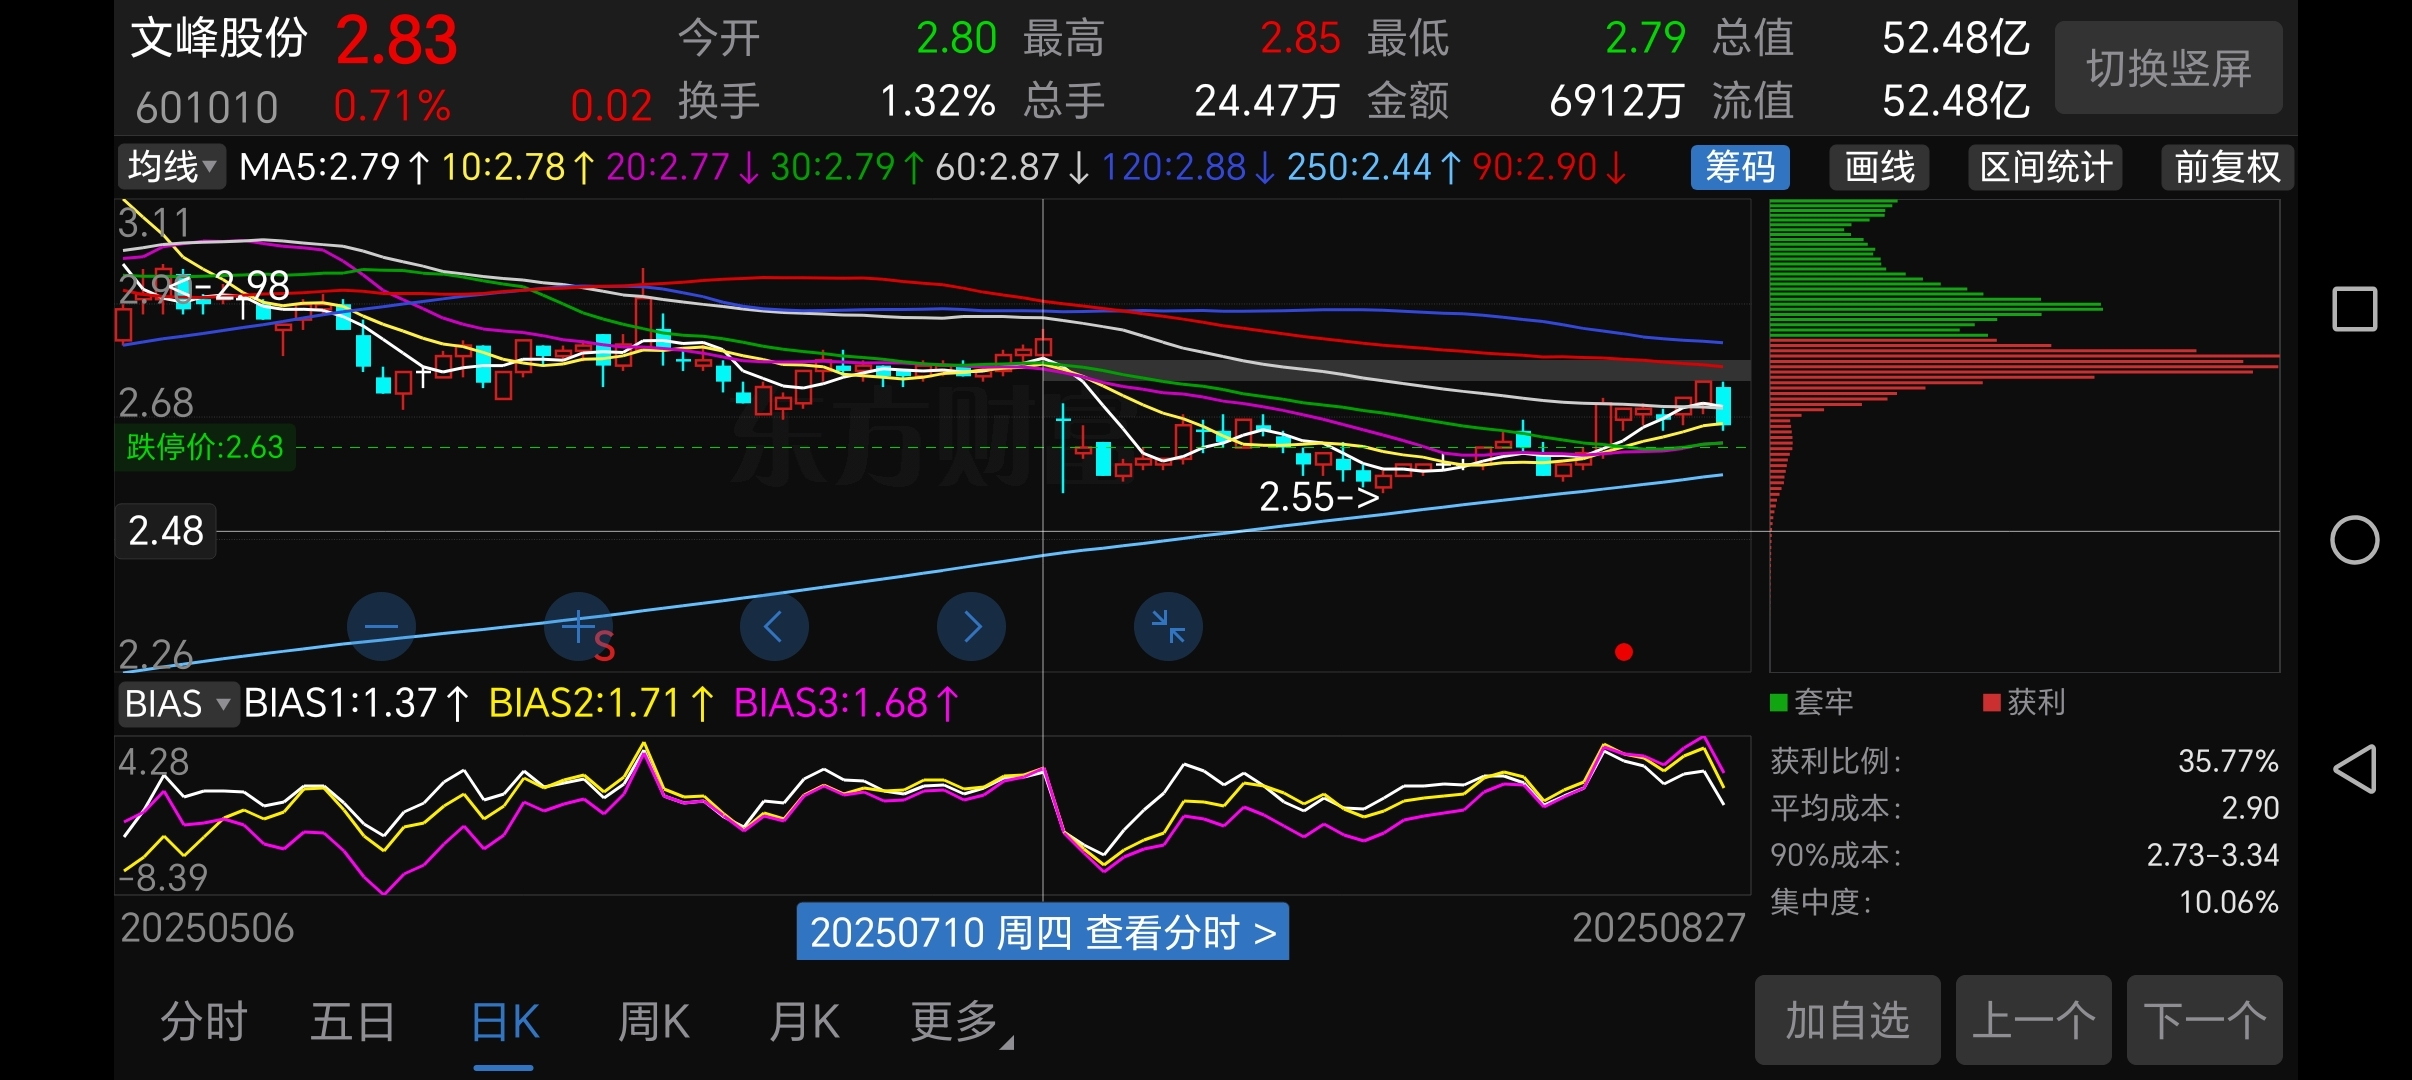Viewport: 2412px width, 1080px height.
Task: Open the 均线 indicator dropdown
Action: pyautogui.click(x=172, y=167)
